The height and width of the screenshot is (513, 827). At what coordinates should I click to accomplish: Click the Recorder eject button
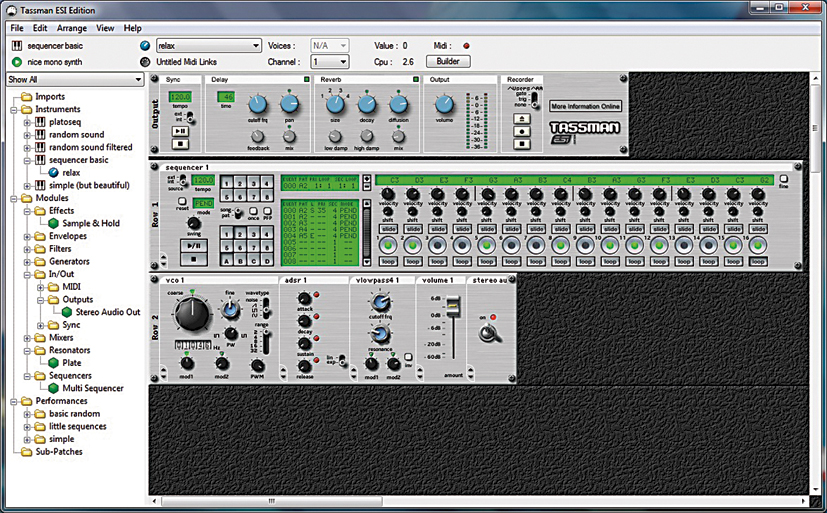pos(522,120)
